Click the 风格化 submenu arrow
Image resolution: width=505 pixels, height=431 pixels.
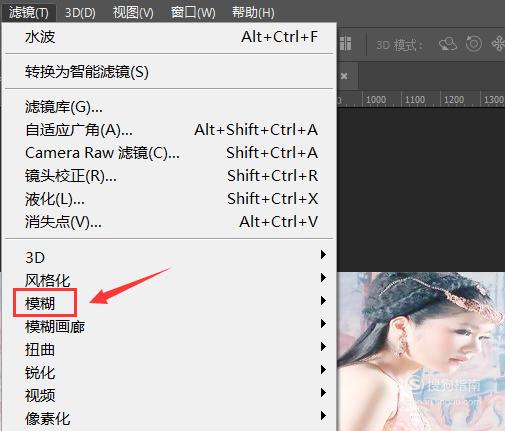(323, 278)
